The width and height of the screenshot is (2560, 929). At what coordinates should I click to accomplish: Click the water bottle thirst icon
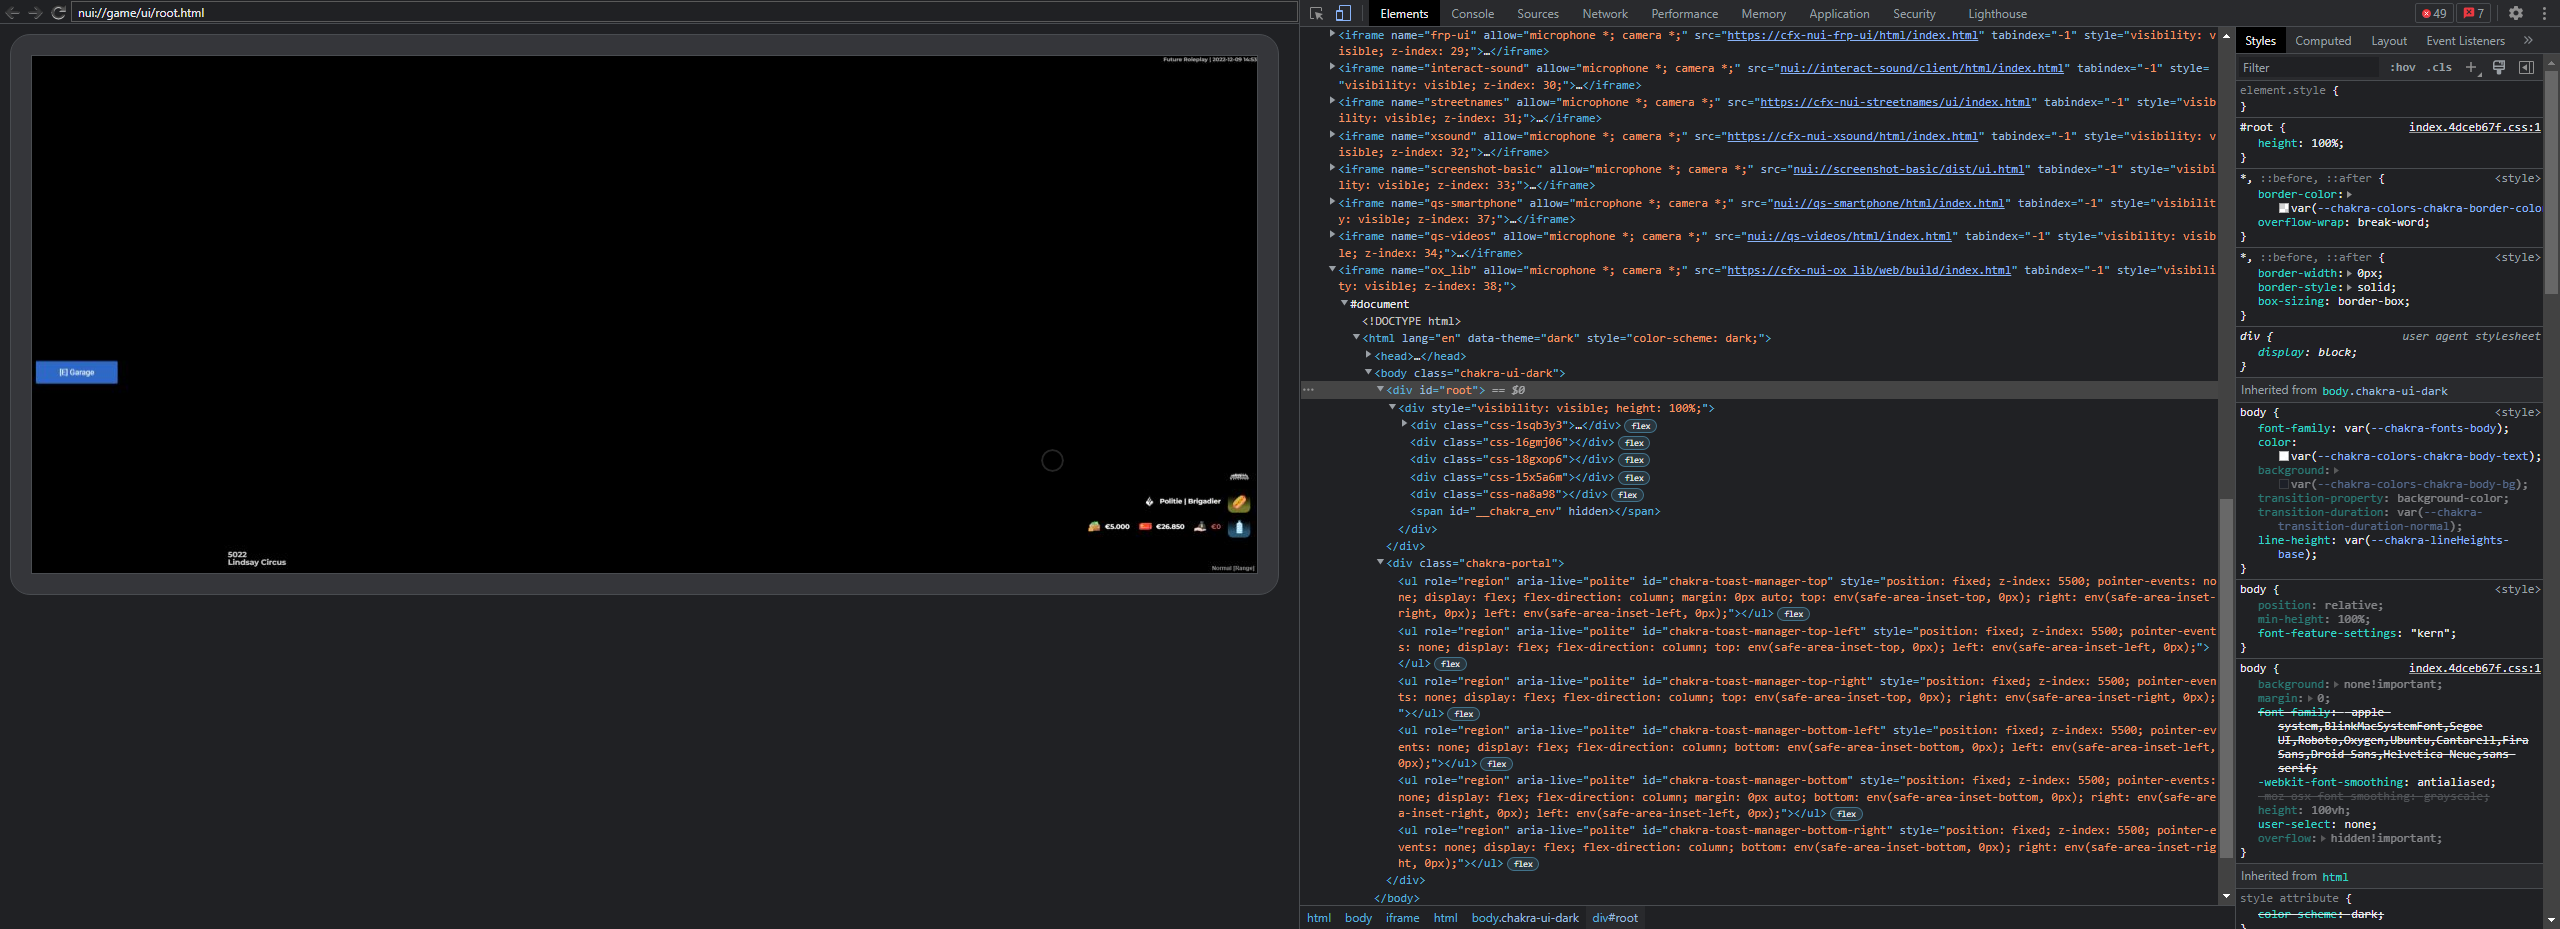pyautogui.click(x=1239, y=528)
